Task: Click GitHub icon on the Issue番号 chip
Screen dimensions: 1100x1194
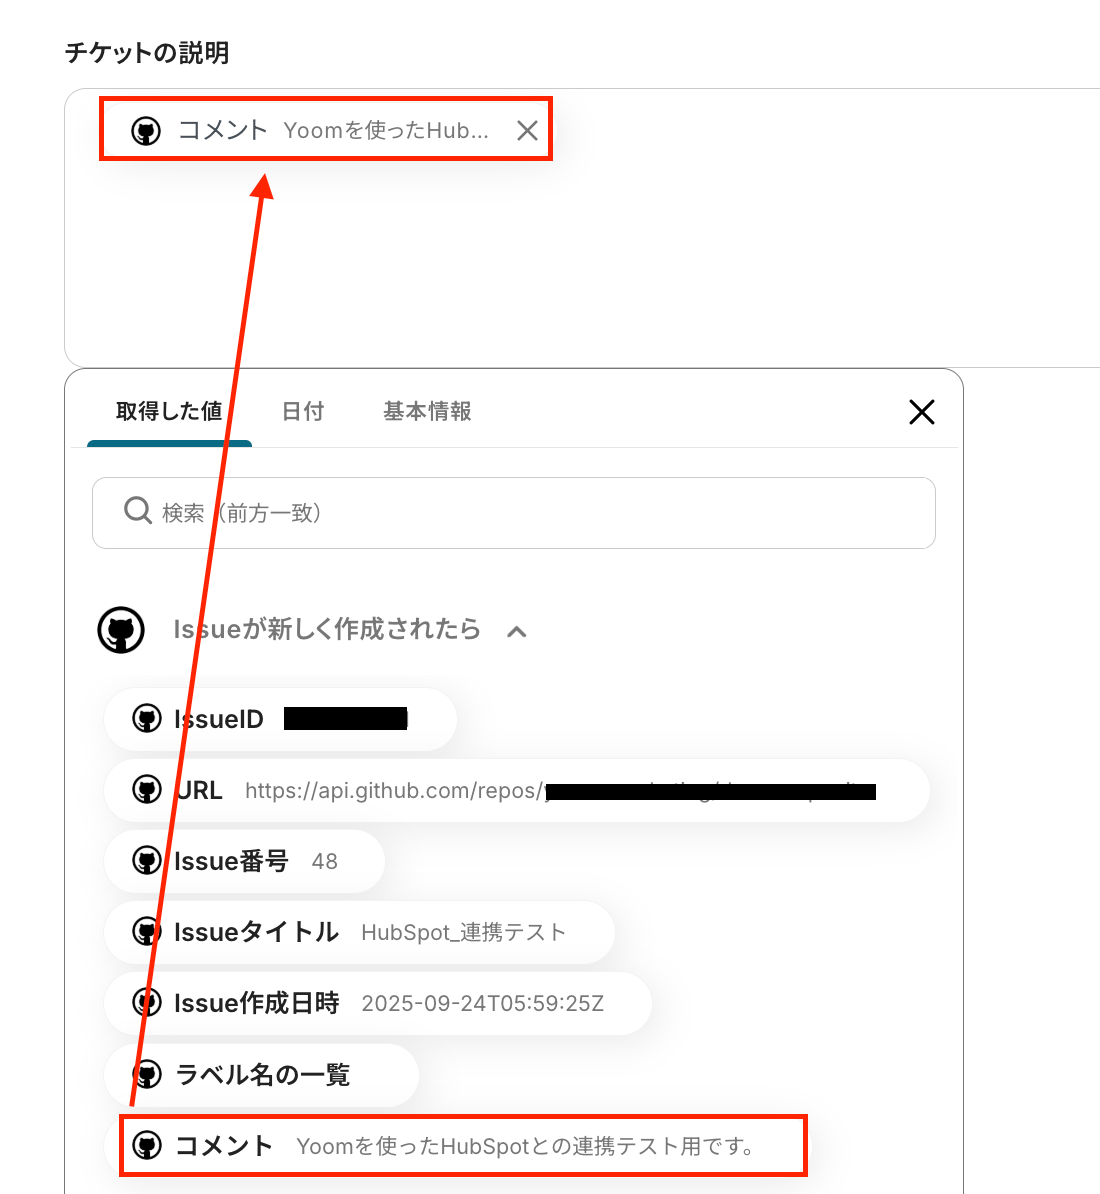Action: tap(147, 861)
